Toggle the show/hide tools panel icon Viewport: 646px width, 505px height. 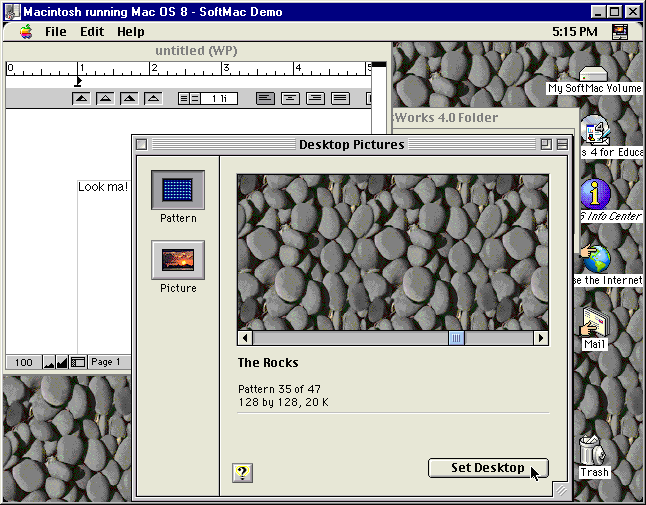[77, 362]
